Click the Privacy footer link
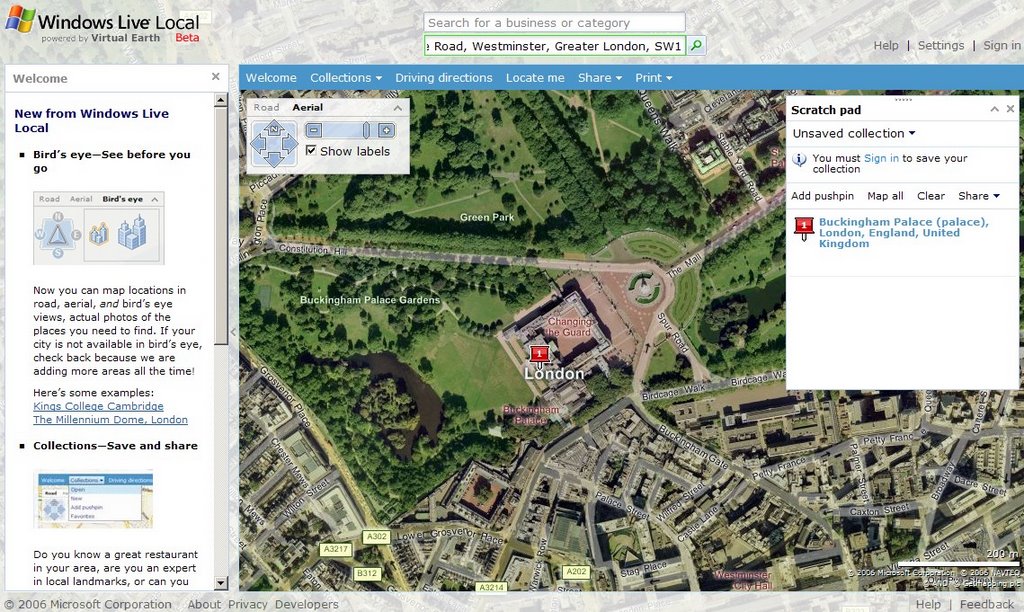 click(247, 604)
